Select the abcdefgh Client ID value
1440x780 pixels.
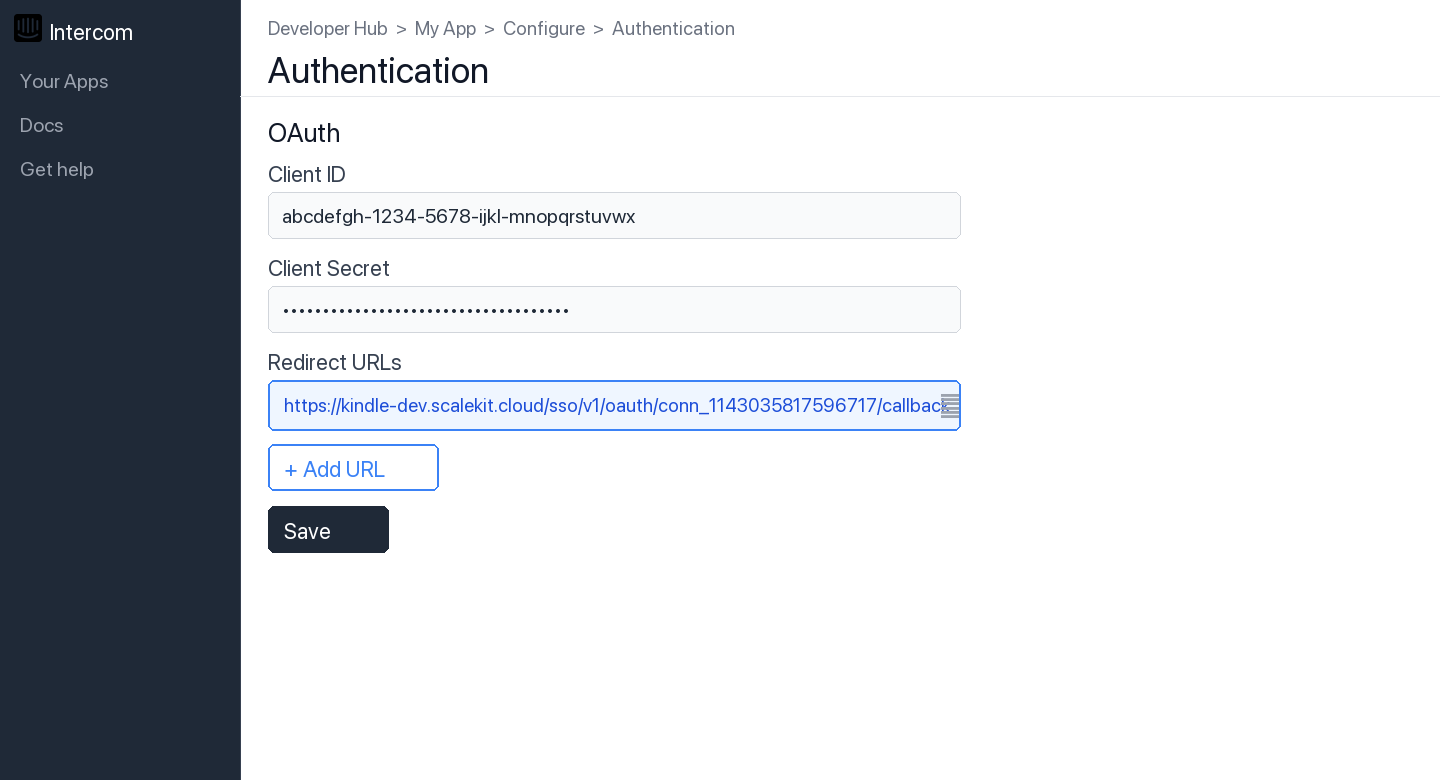(x=458, y=216)
